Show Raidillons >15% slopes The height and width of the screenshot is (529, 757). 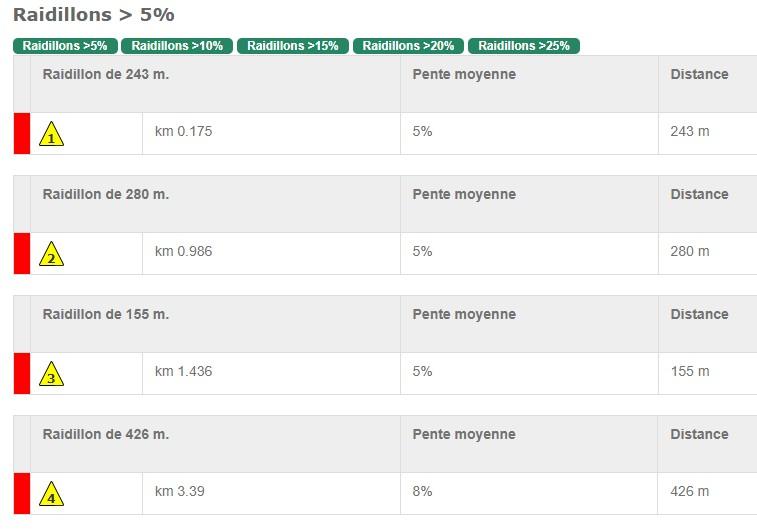293,46
